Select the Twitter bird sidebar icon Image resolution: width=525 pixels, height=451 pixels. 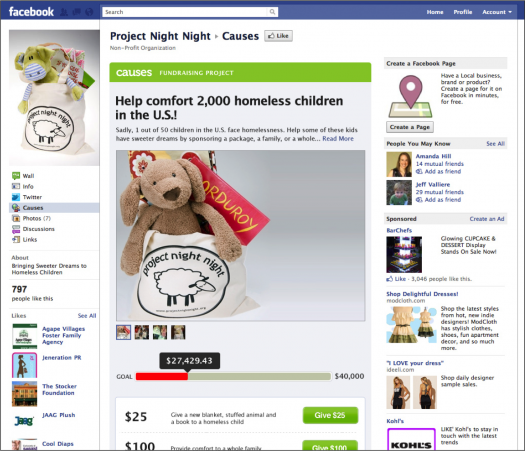(x=16, y=197)
